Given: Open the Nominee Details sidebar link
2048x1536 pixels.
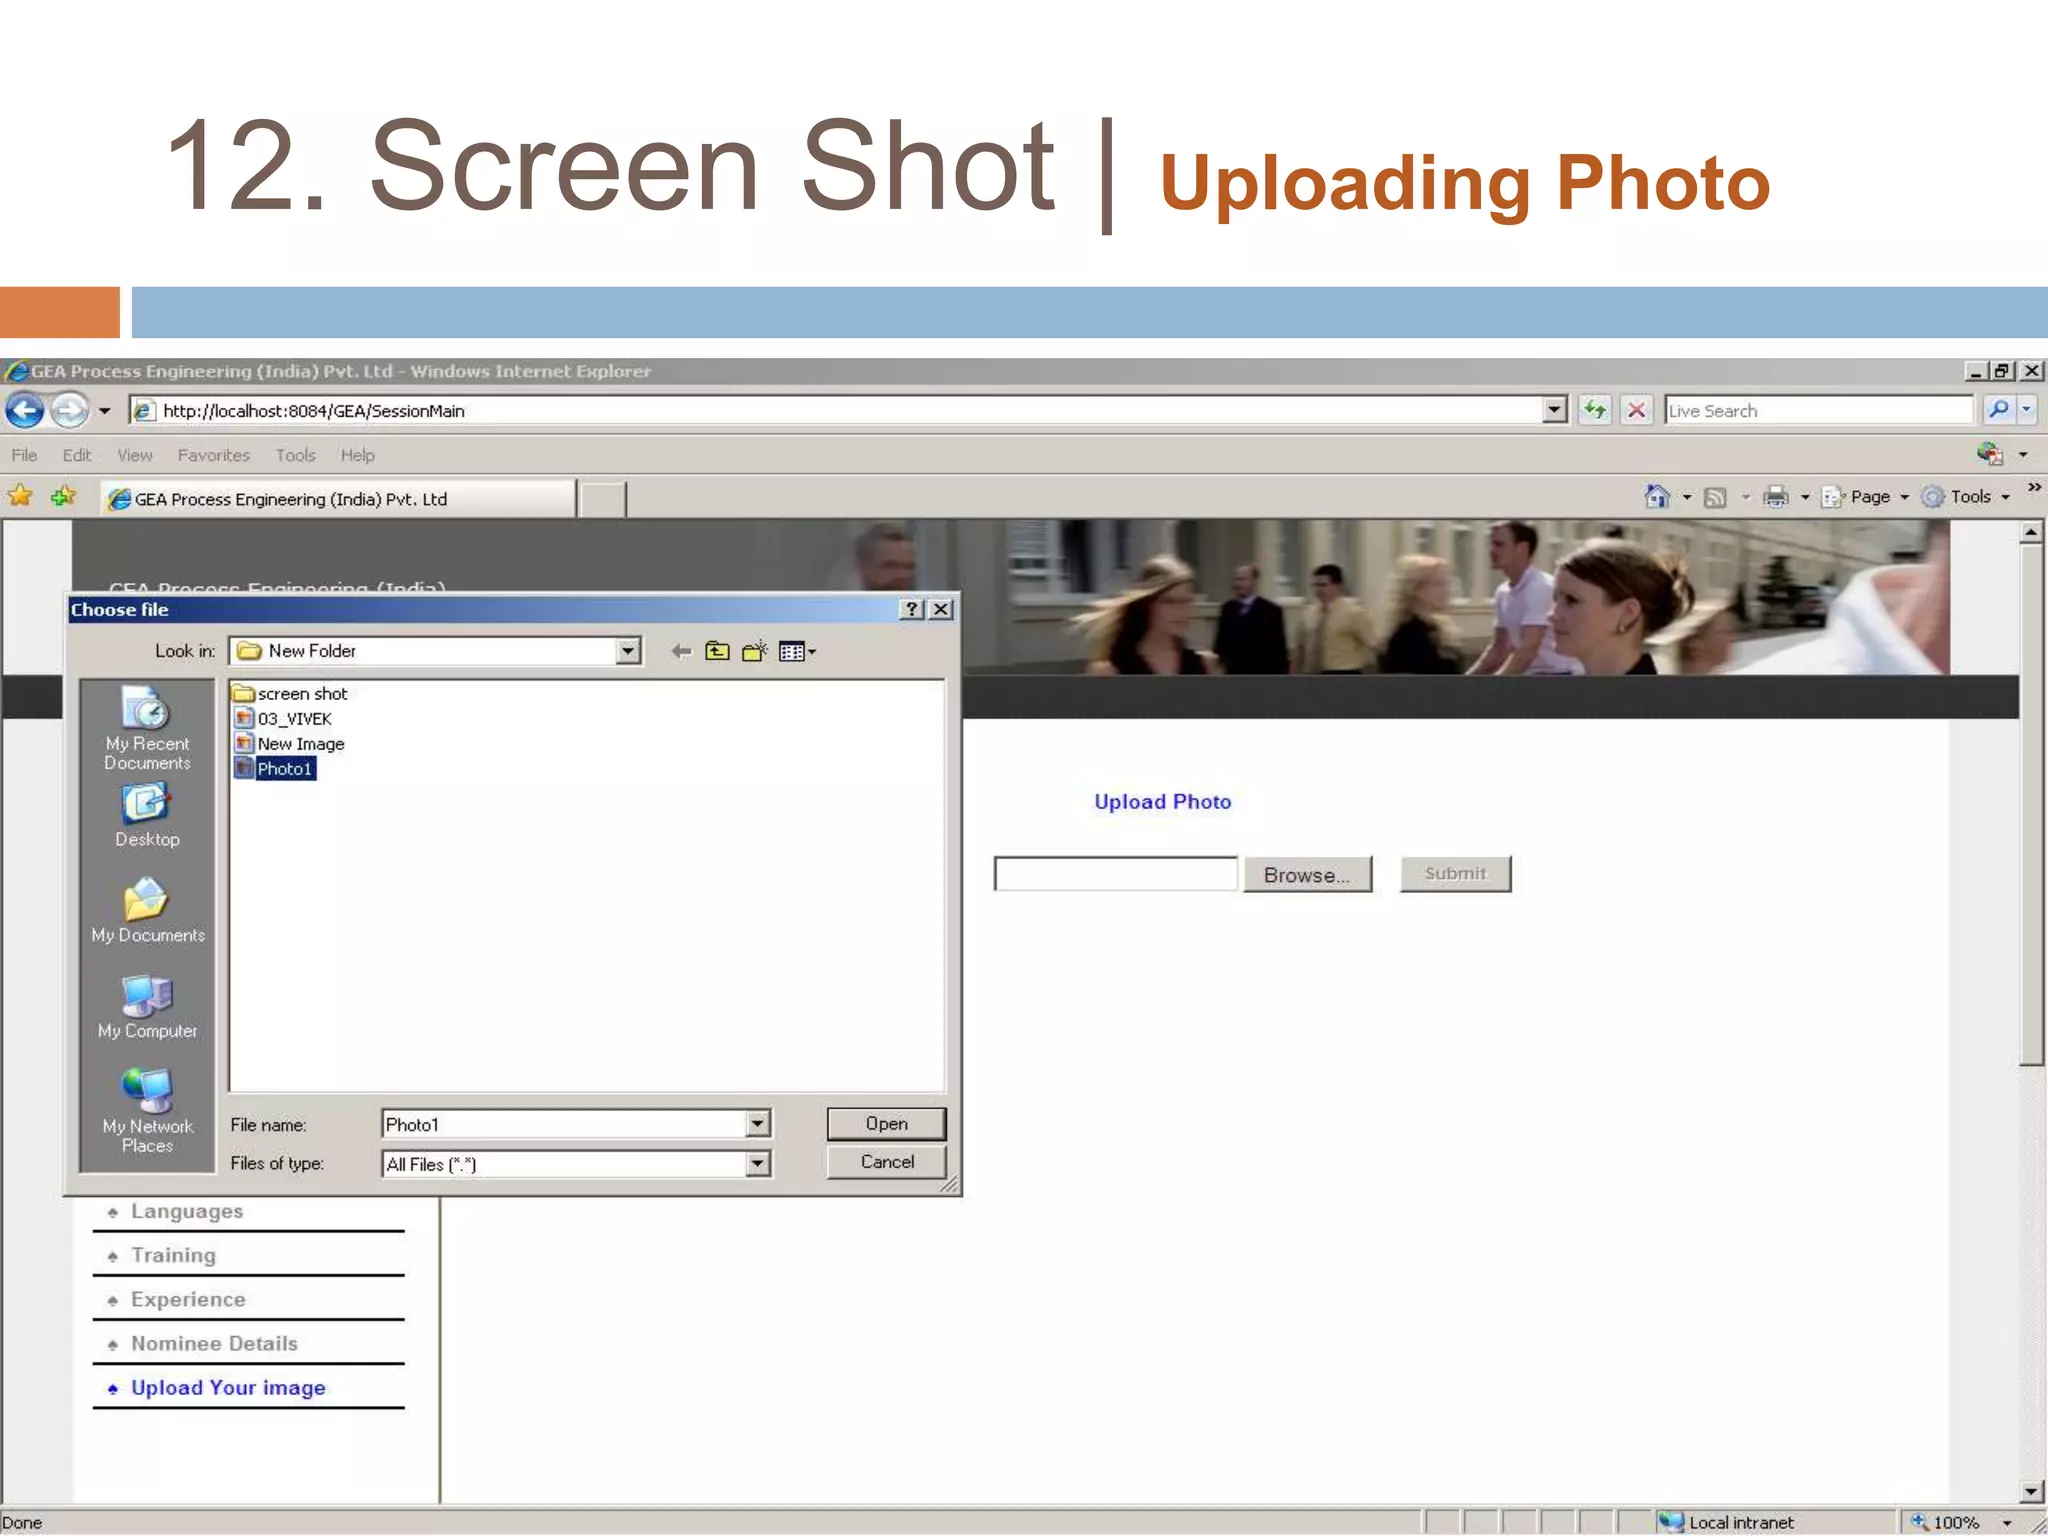Looking at the screenshot, I should pyautogui.click(x=214, y=1343).
